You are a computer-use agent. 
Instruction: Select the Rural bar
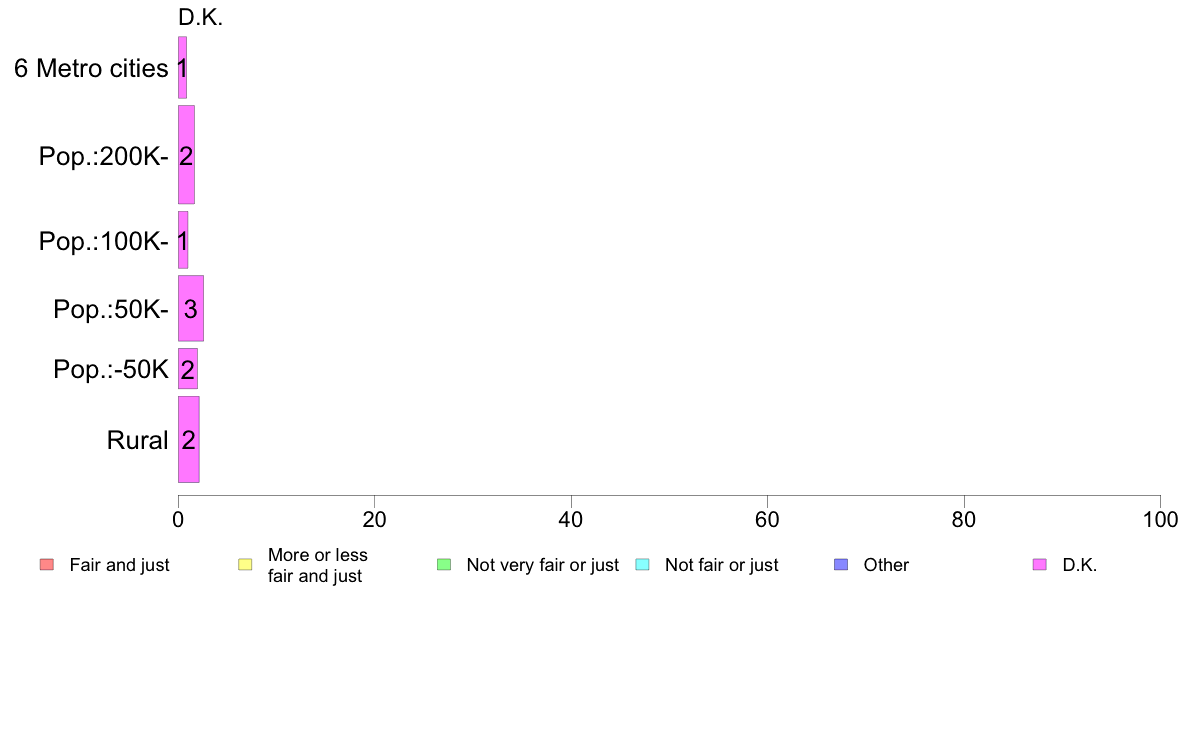point(189,440)
